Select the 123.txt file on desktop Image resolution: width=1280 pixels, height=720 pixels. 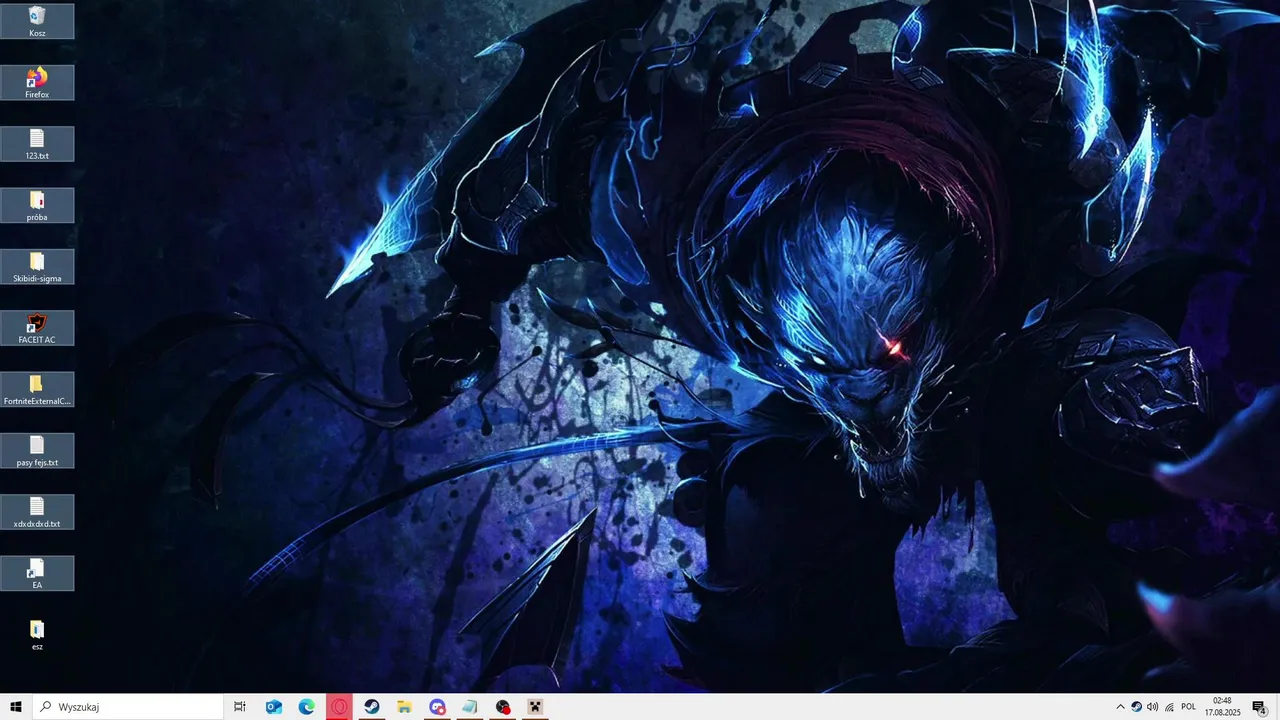click(x=37, y=144)
